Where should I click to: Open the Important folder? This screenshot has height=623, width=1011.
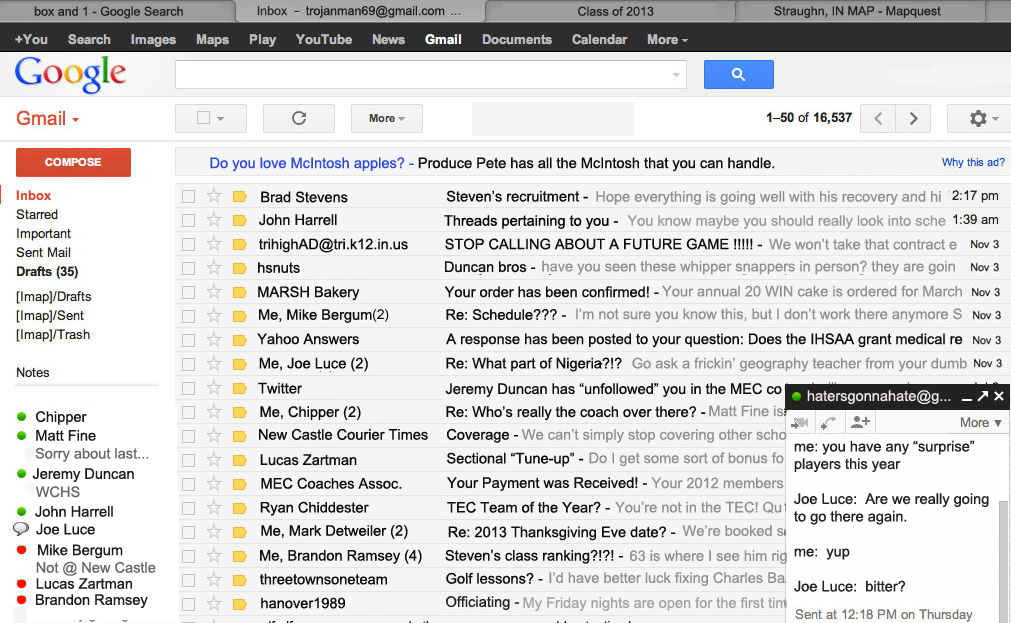pos(43,233)
